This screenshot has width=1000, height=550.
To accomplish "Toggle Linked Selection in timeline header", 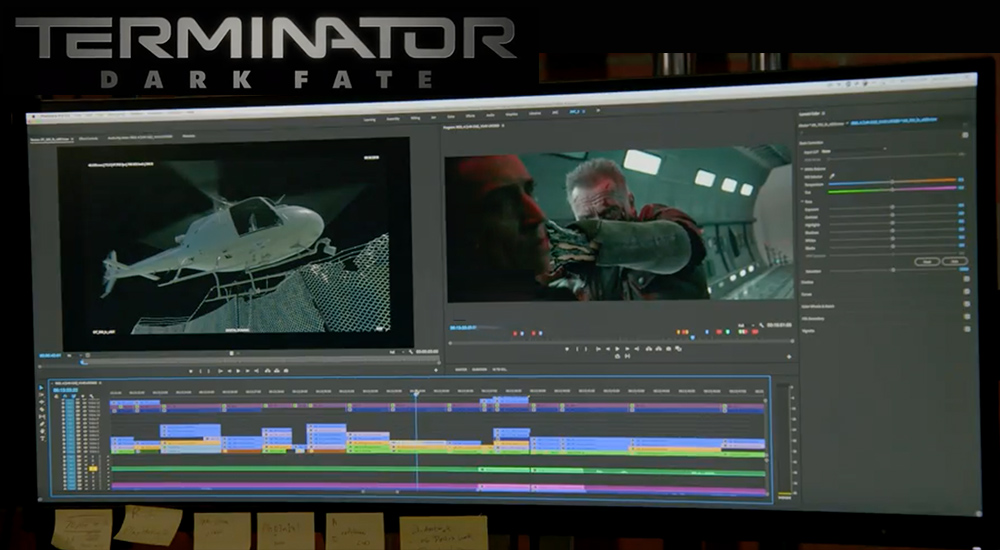I will [x=73, y=396].
